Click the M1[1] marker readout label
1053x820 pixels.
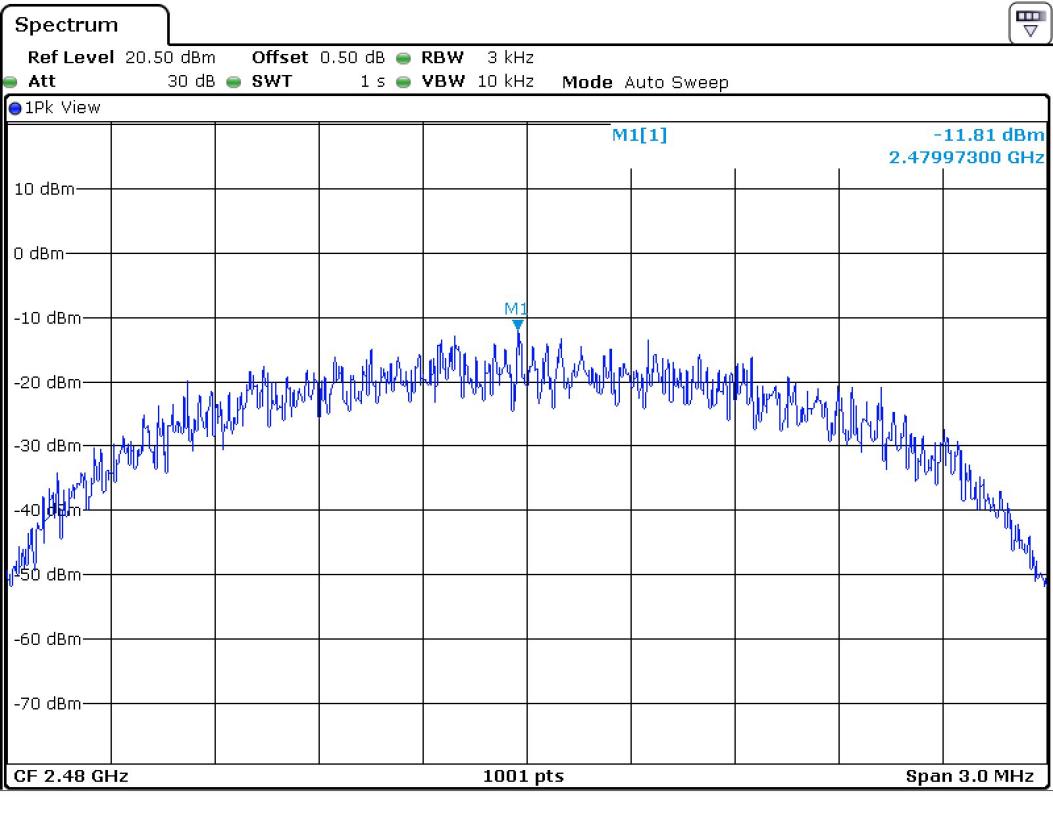point(639,135)
